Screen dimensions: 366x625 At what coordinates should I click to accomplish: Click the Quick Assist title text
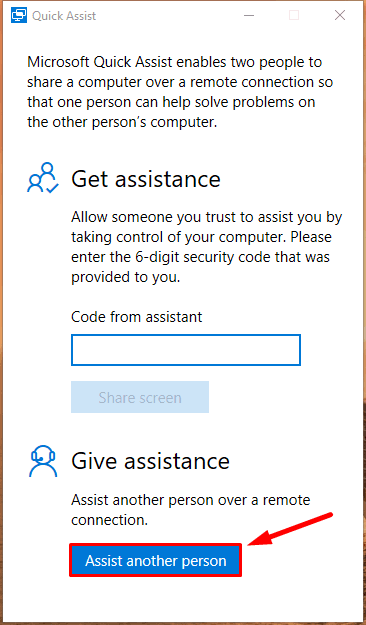[64, 16]
